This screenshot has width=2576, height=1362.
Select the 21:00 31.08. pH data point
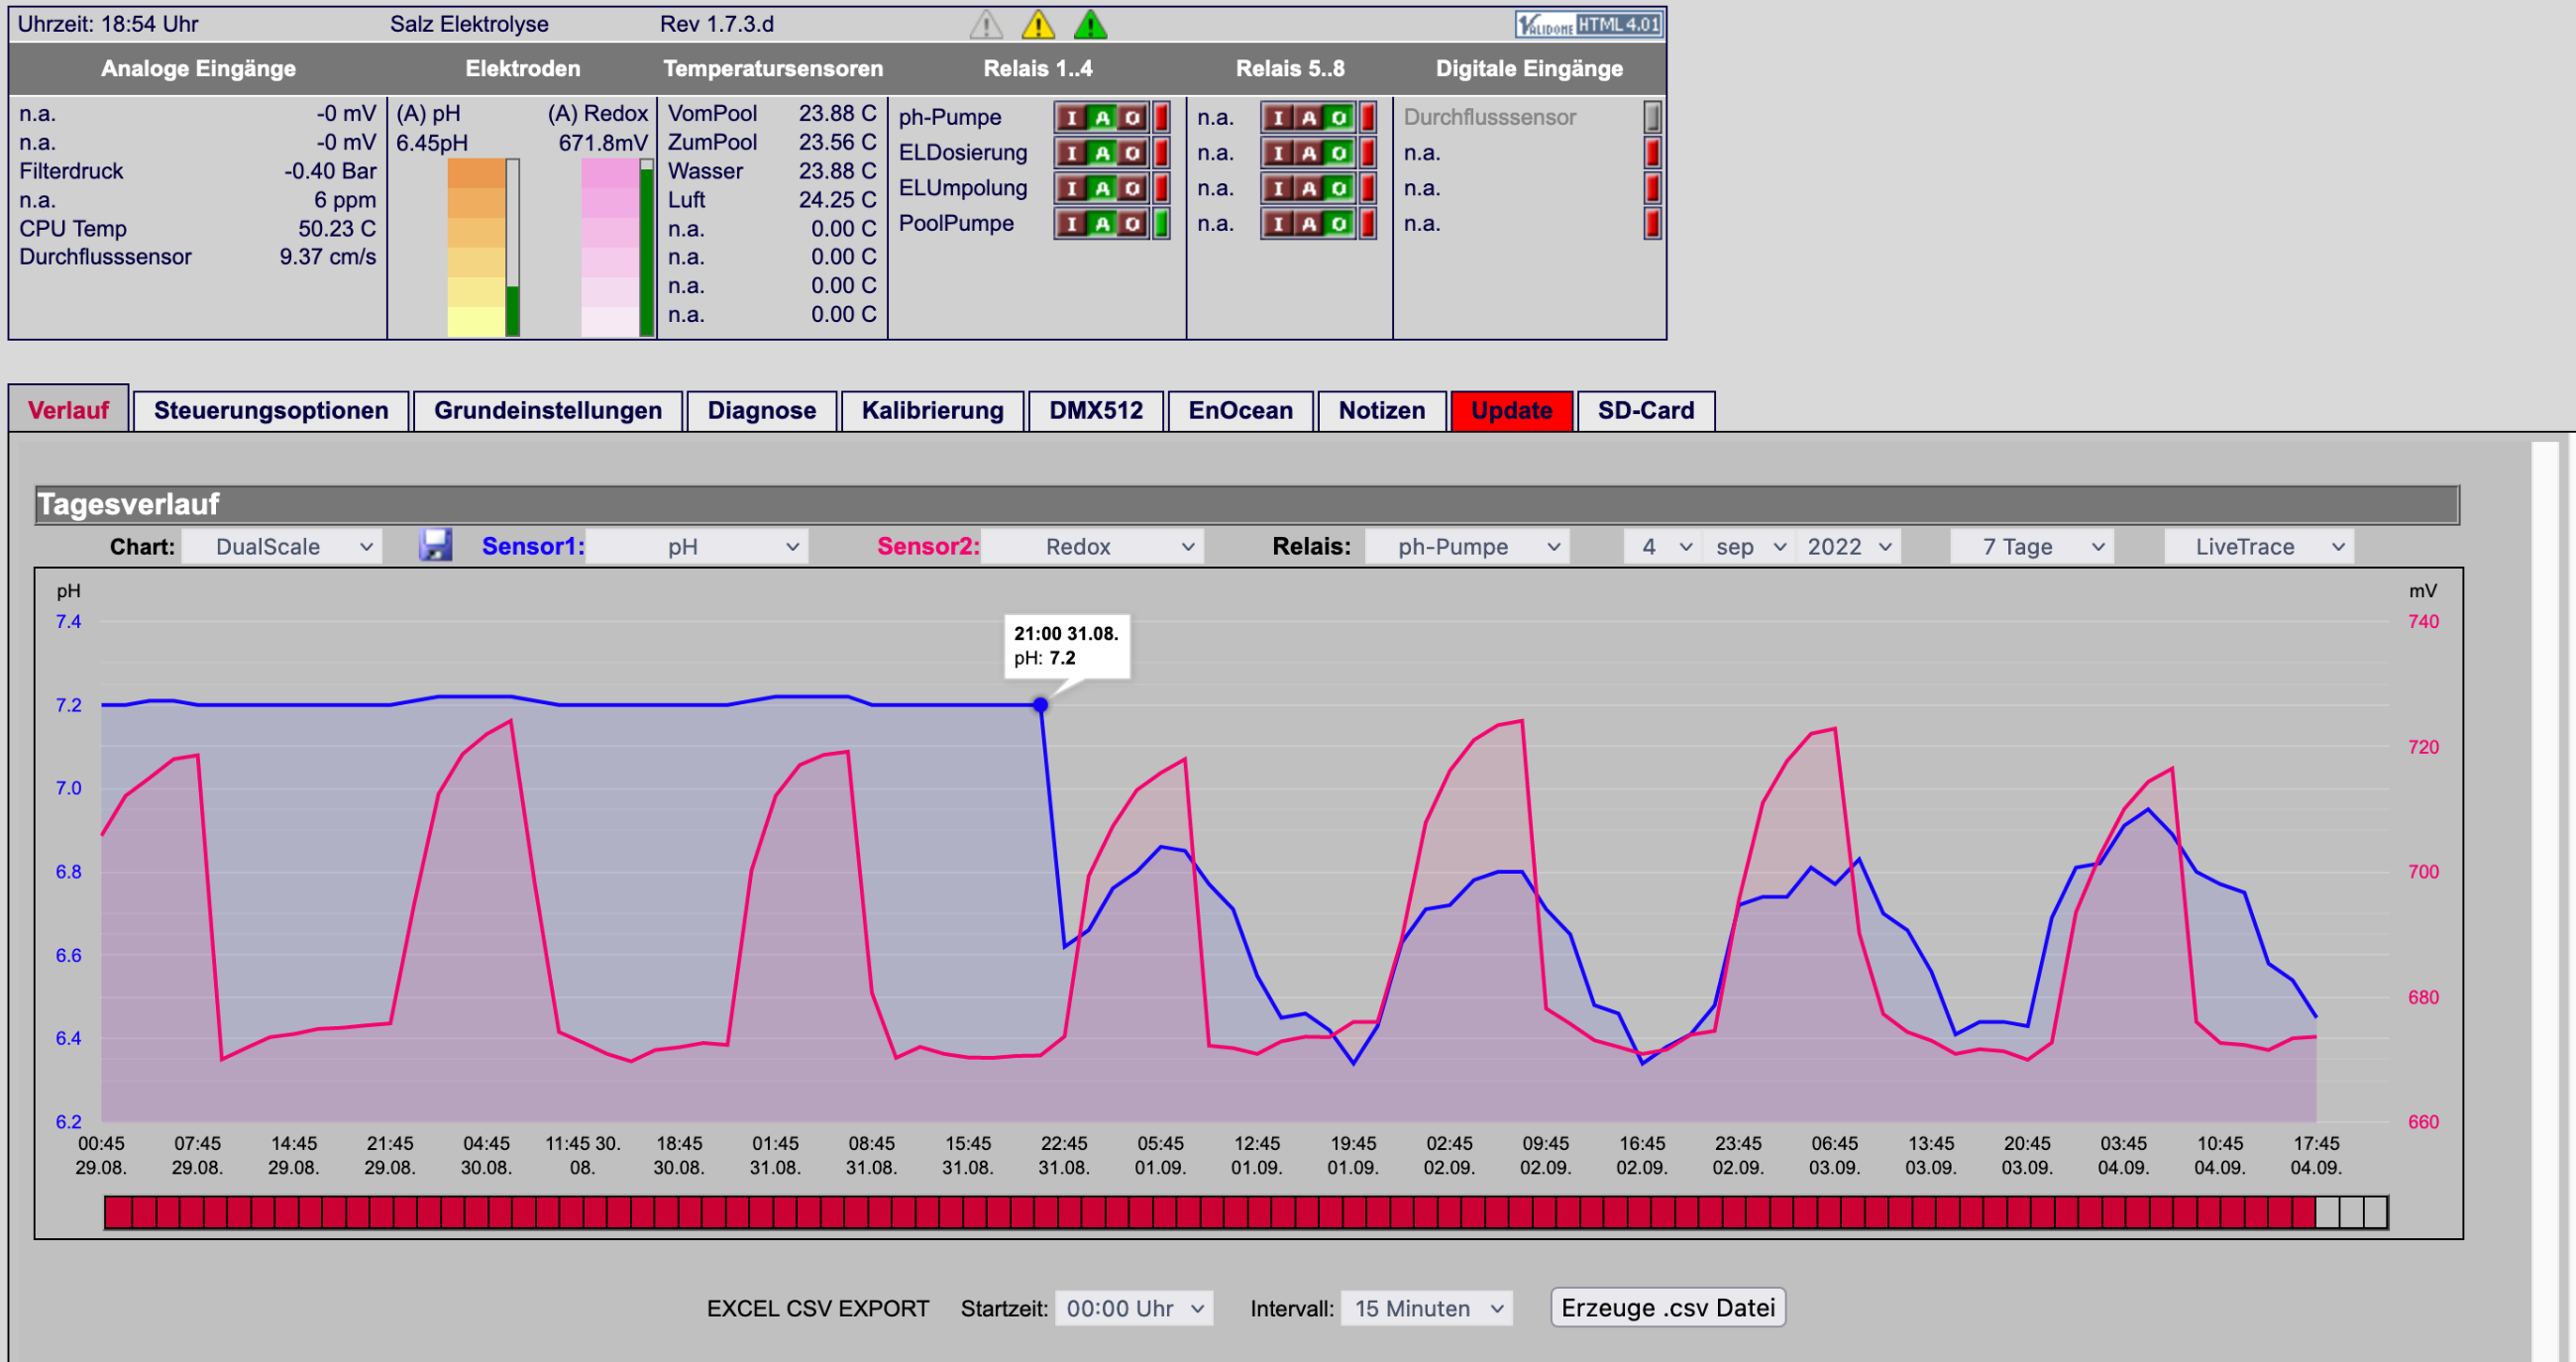coord(1041,705)
